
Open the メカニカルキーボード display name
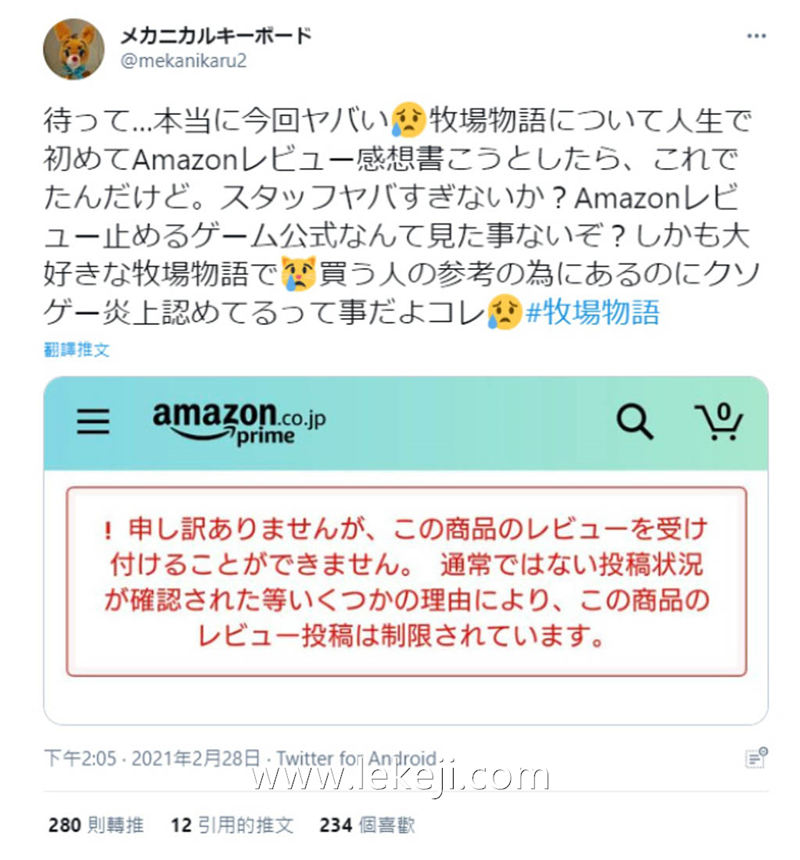[216, 36]
